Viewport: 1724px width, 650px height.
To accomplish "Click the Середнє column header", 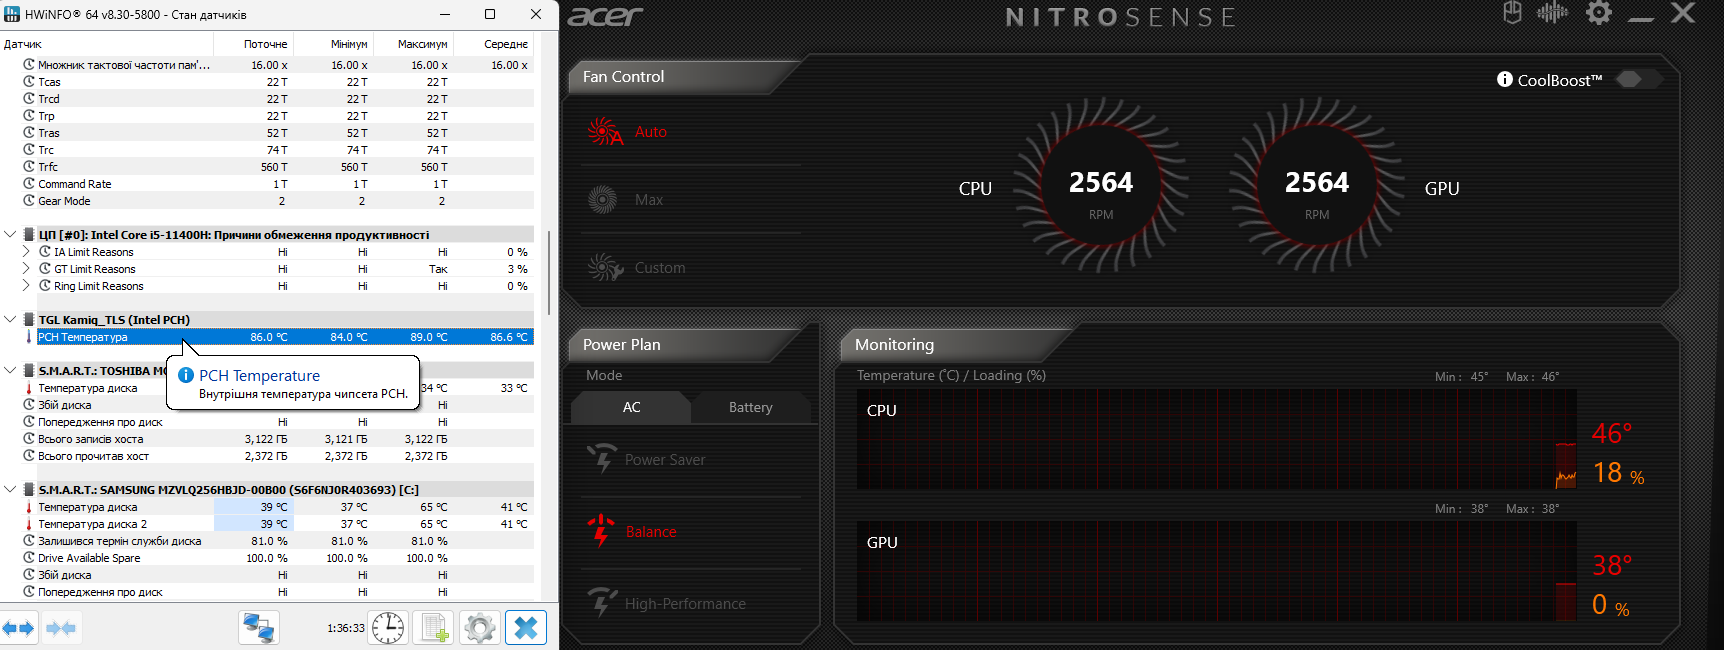I will coord(493,44).
